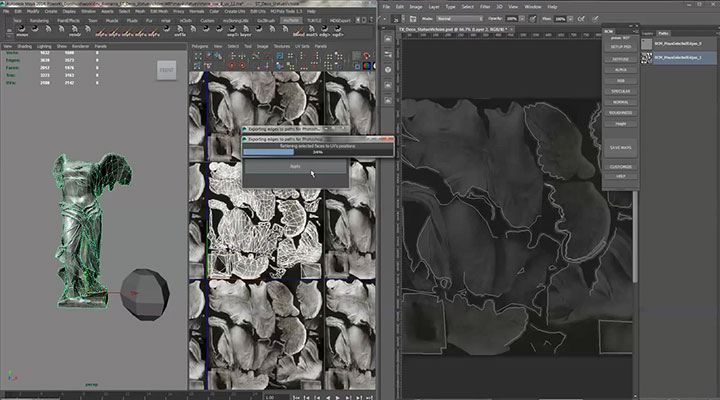720x400 pixels.
Task: Toggle RGB channel display in UV editor
Action: (x=366, y=66)
